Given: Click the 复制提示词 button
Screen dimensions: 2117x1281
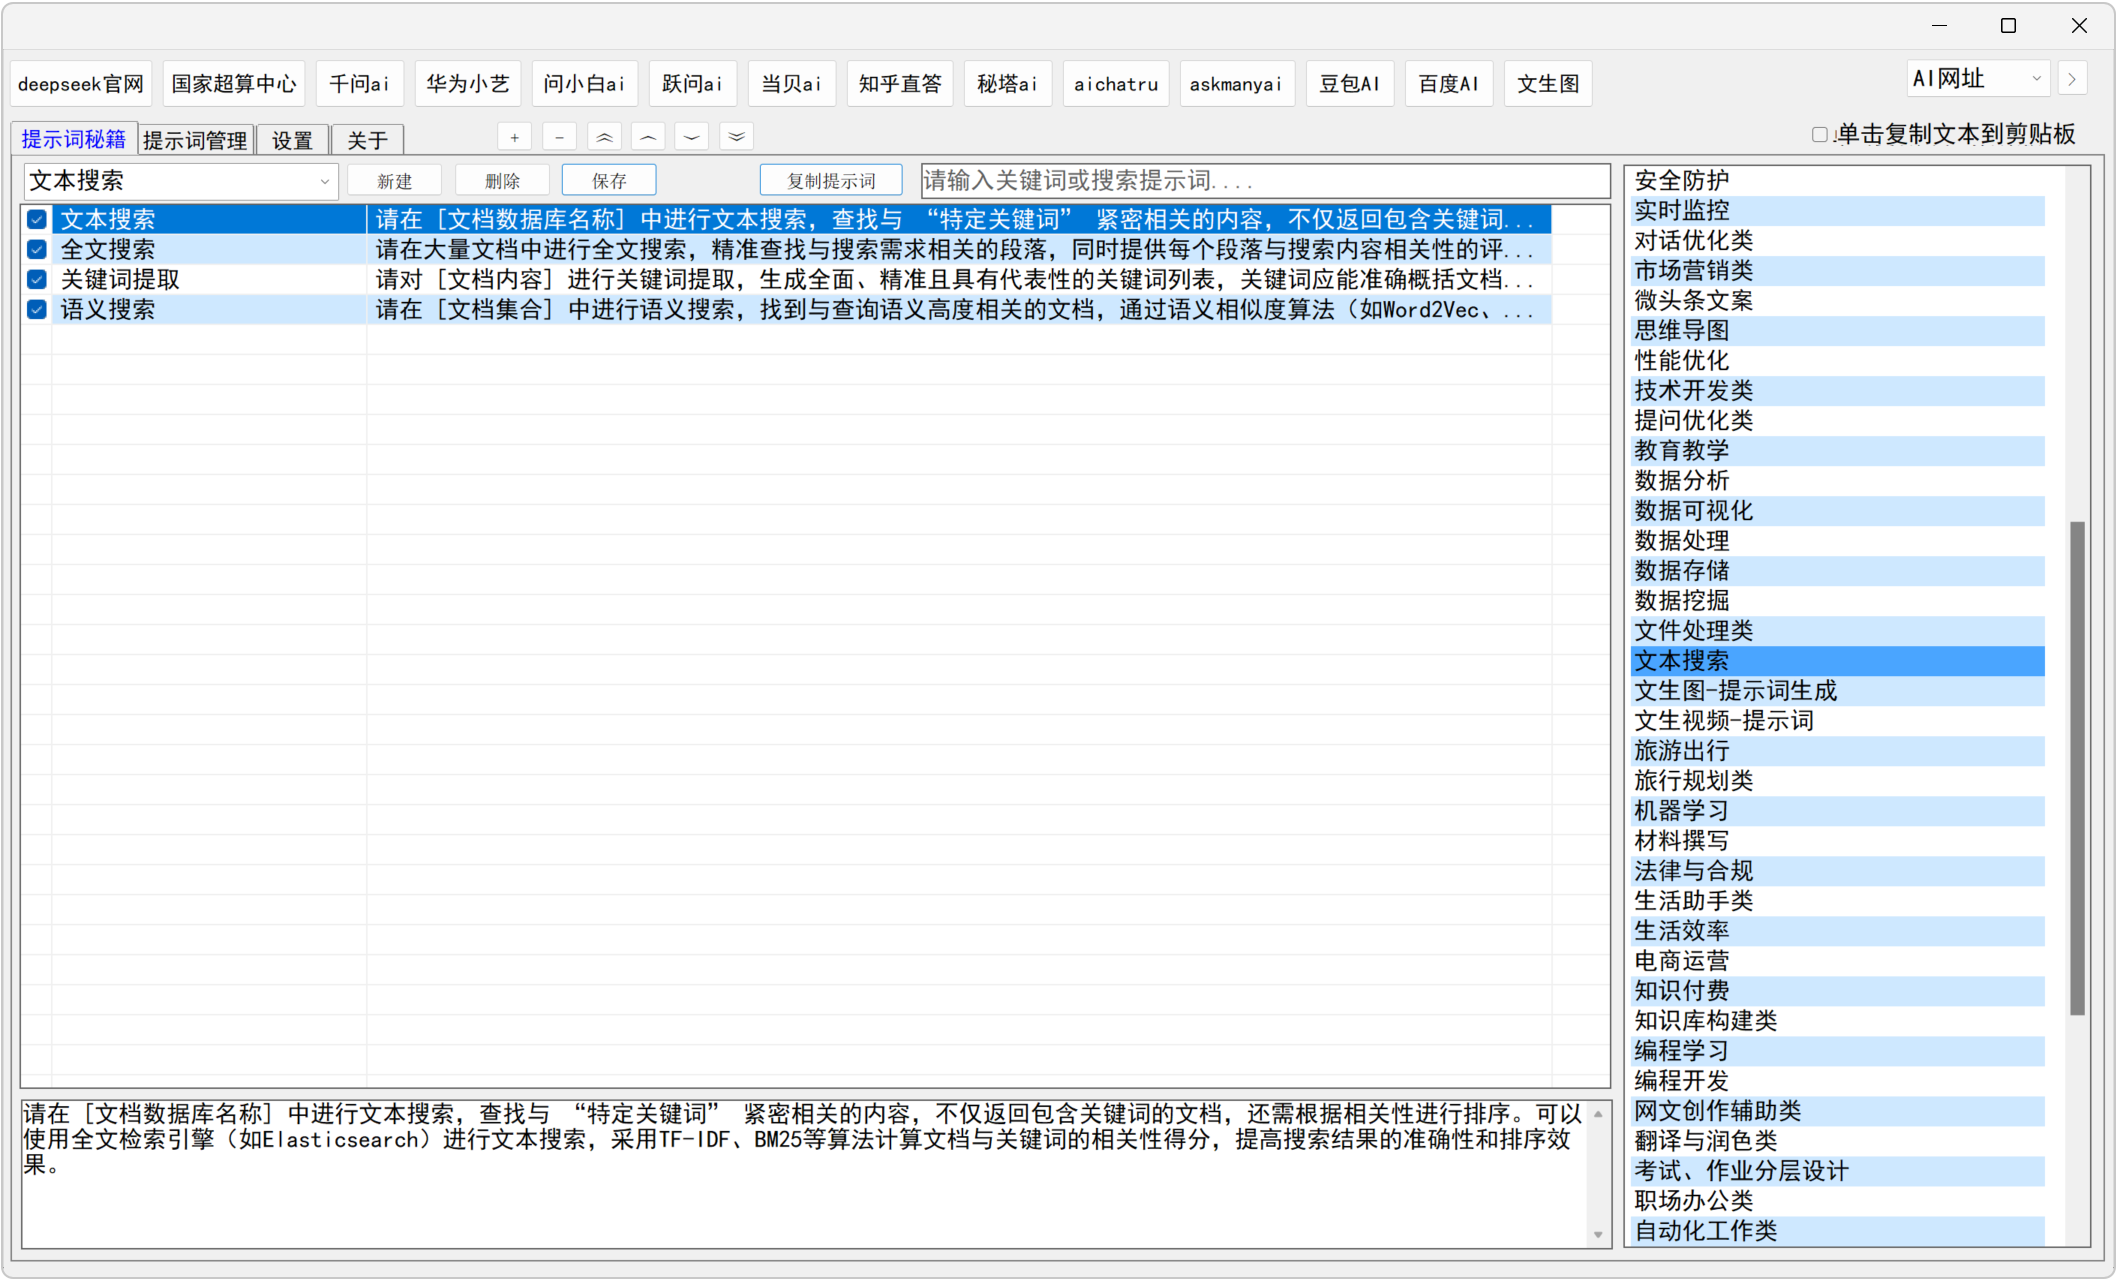Looking at the screenshot, I should tap(831, 181).
